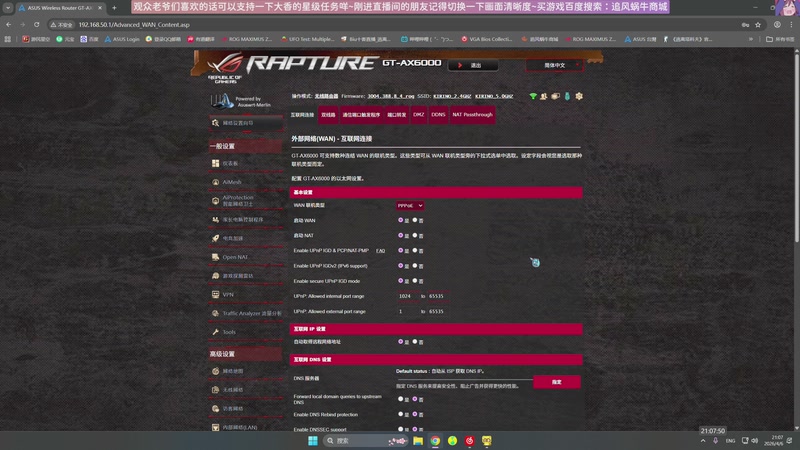This screenshot has width=800, height=450.
Task: Open the language dropdown showing 简体中文
Action: 555,65
